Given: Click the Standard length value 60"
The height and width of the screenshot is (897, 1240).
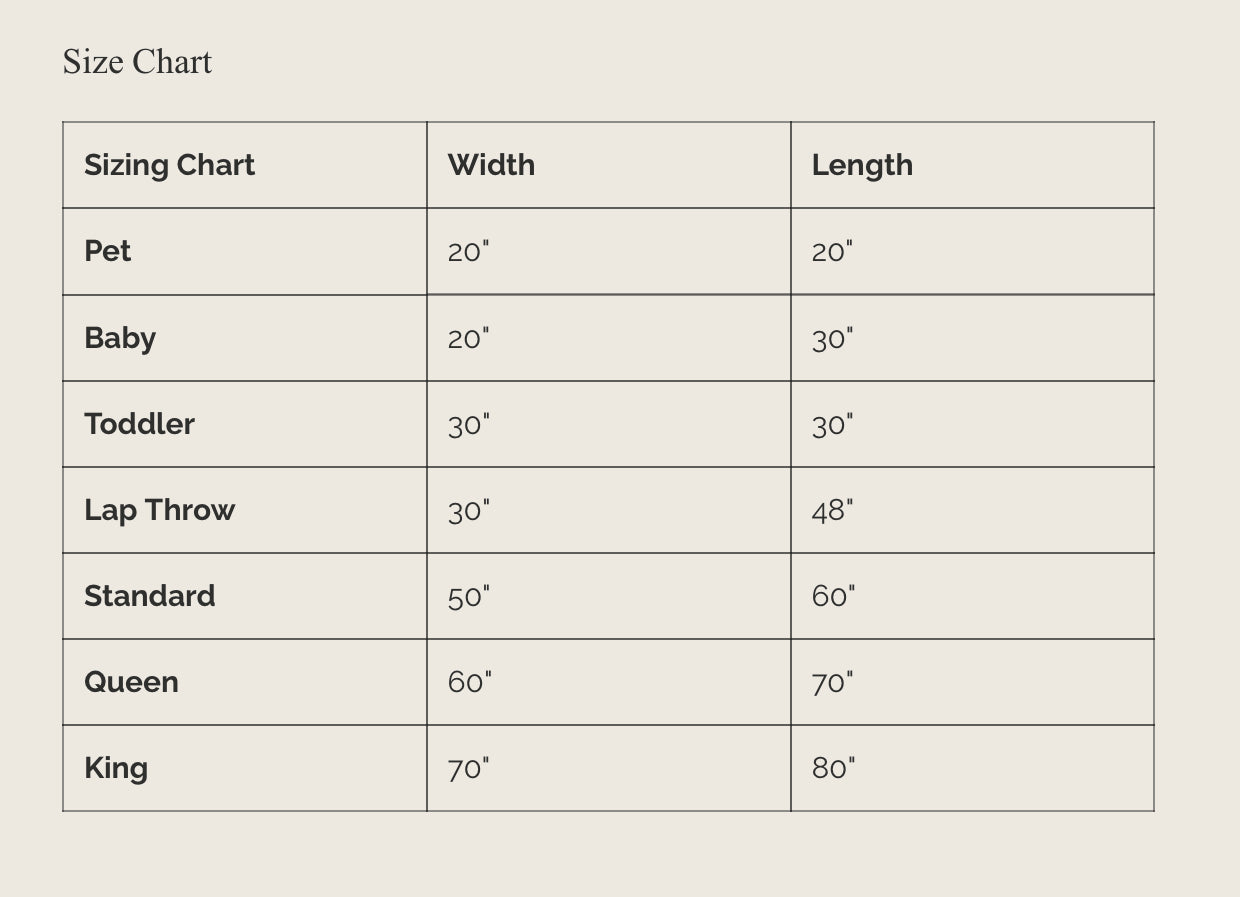Looking at the screenshot, I should click(833, 596).
